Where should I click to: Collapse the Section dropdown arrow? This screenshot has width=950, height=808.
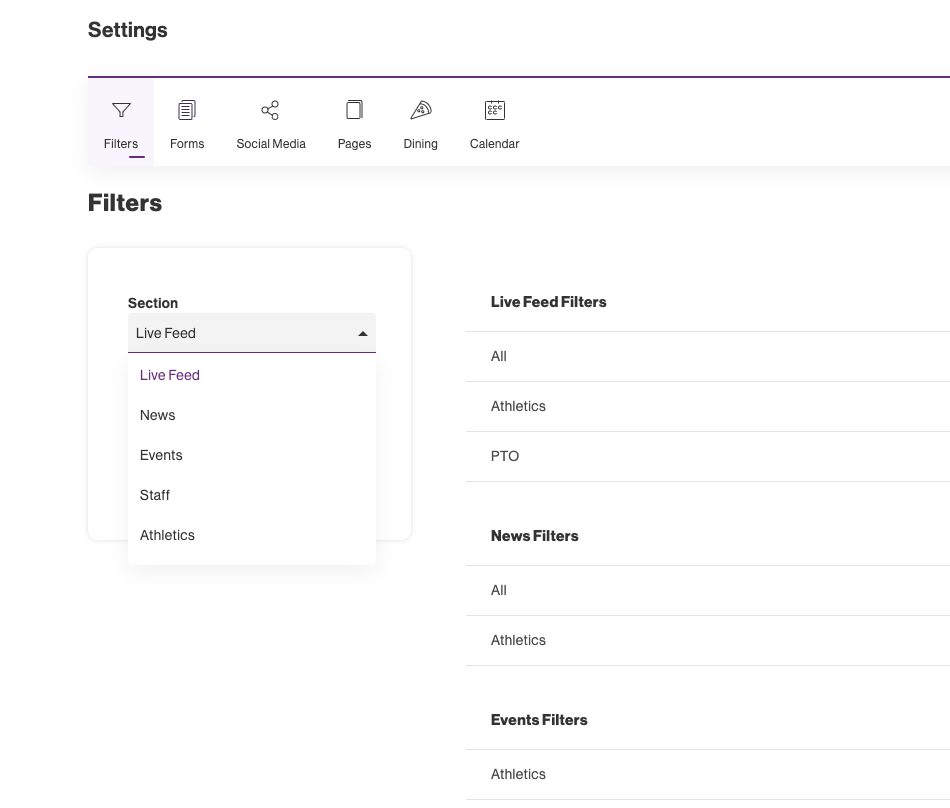363,334
